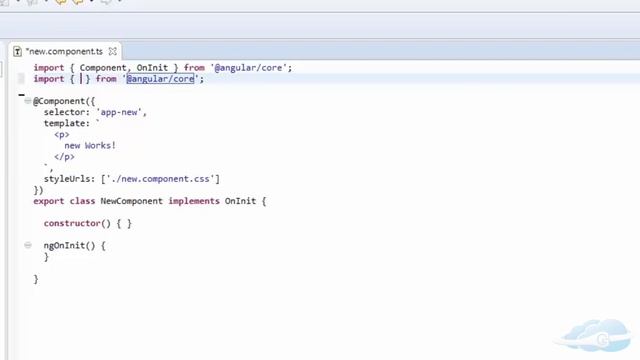Click the closing </p> tag
Screen dimensions: 640x360
click(x=64, y=157)
